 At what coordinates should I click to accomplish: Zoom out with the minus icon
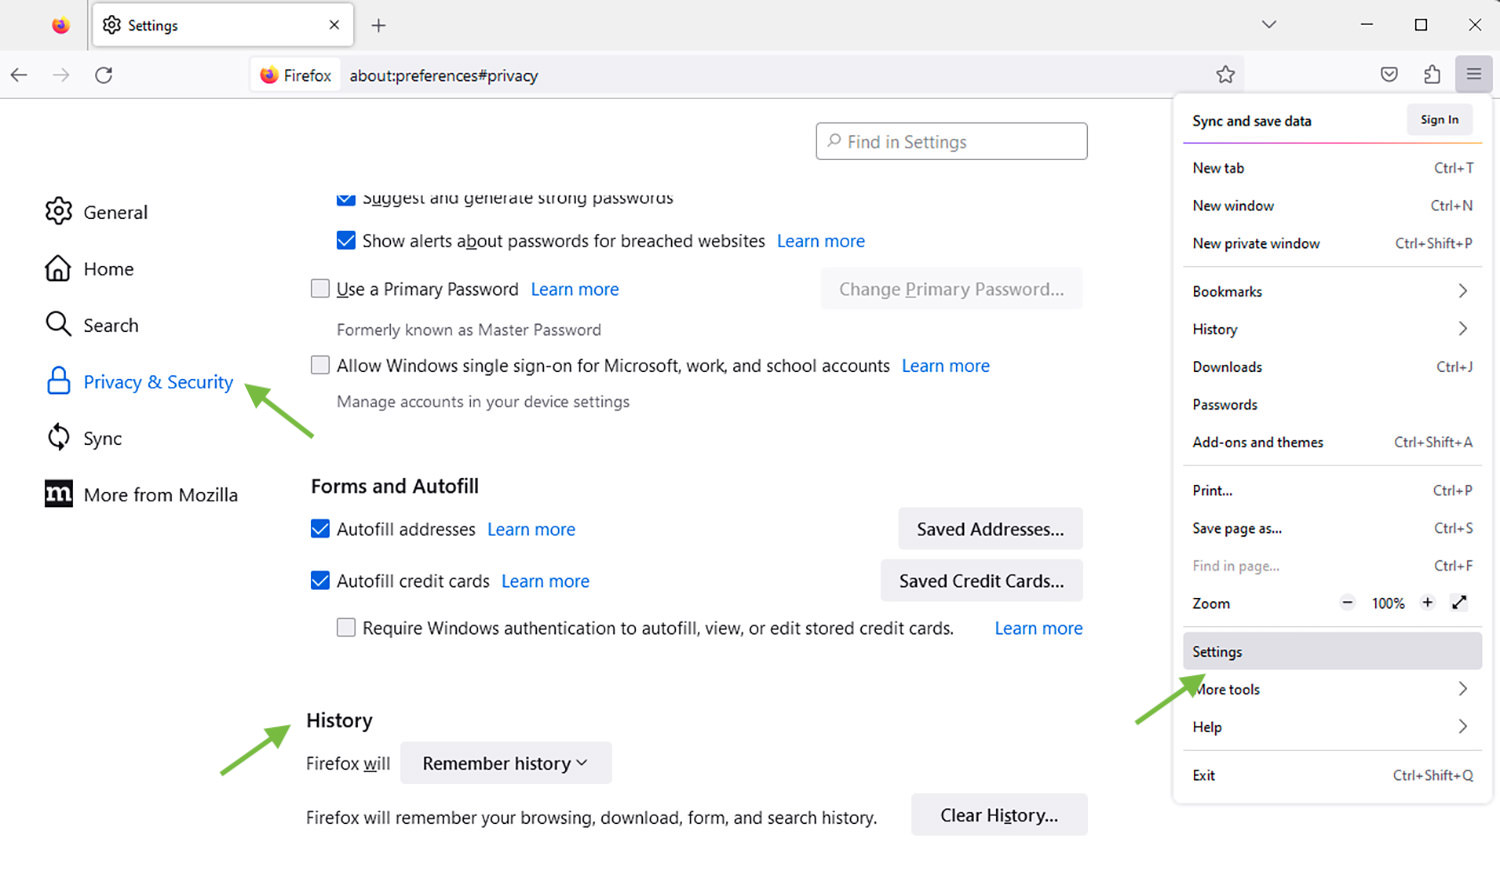[x=1347, y=603]
